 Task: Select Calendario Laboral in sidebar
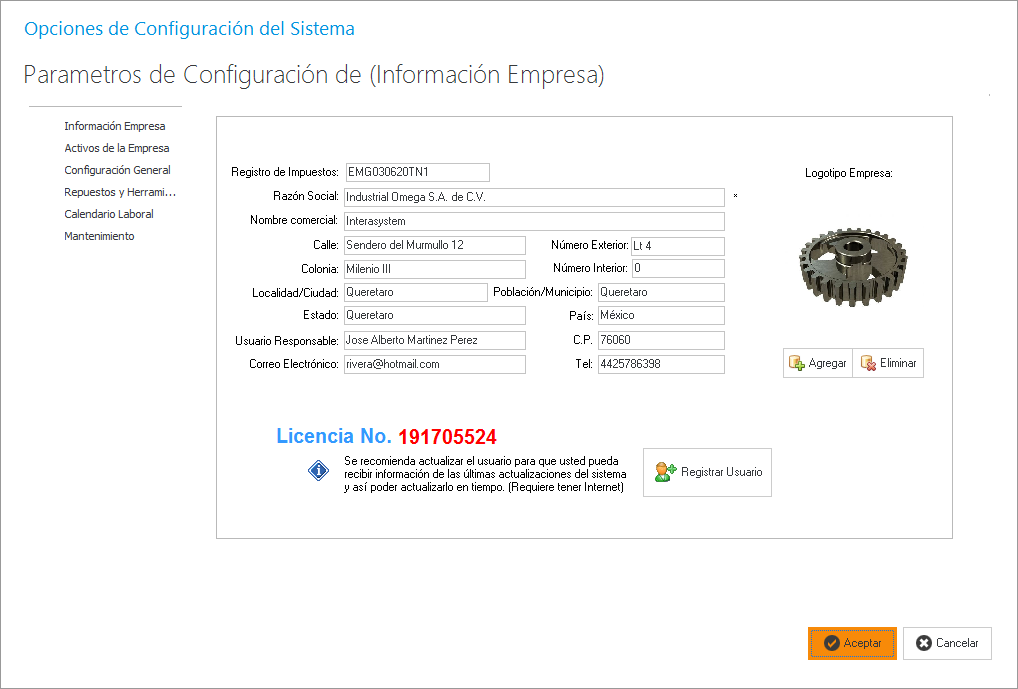(109, 214)
